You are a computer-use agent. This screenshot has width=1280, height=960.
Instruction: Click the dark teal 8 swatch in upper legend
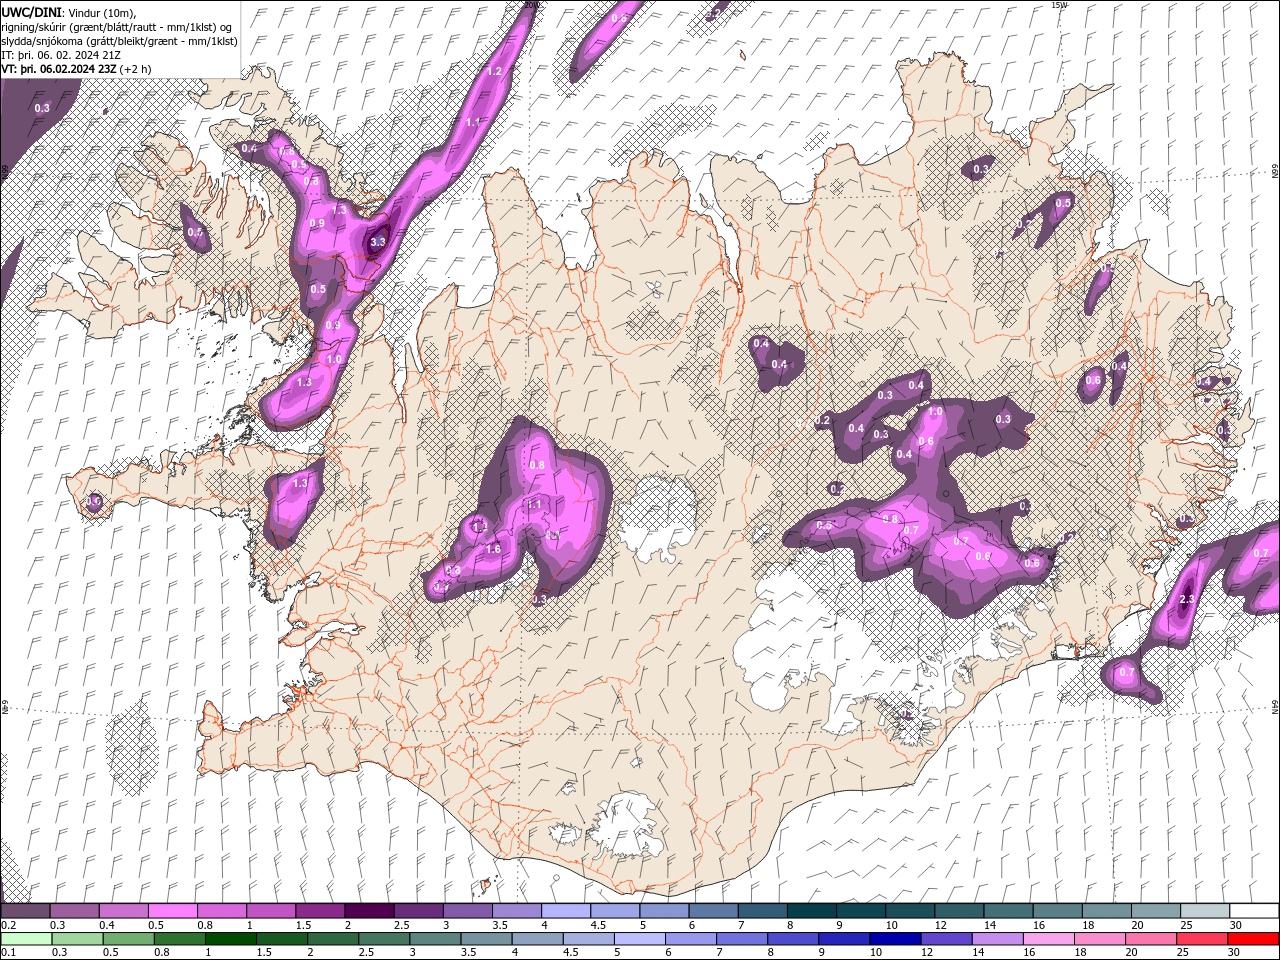[x=811, y=911]
